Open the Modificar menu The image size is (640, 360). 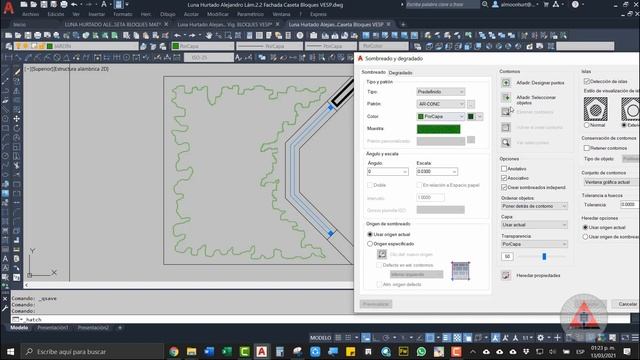click(218, 14)
